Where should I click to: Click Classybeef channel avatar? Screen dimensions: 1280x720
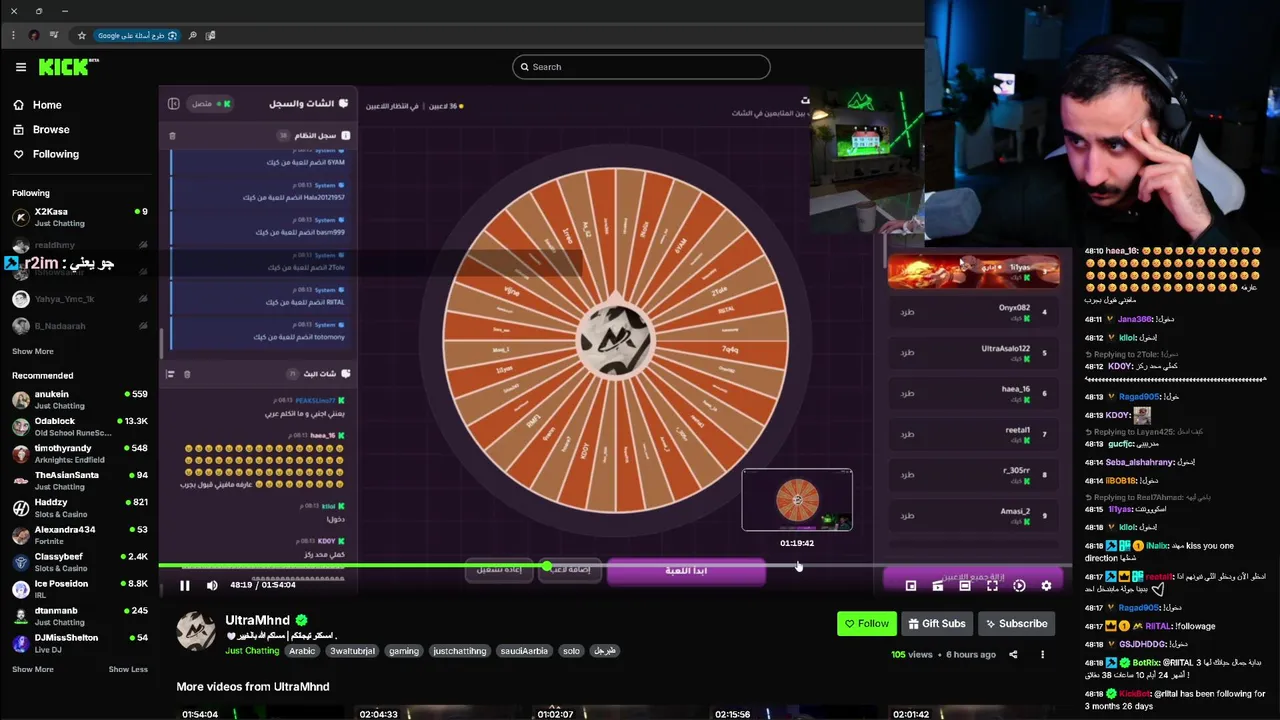[21, 562]
